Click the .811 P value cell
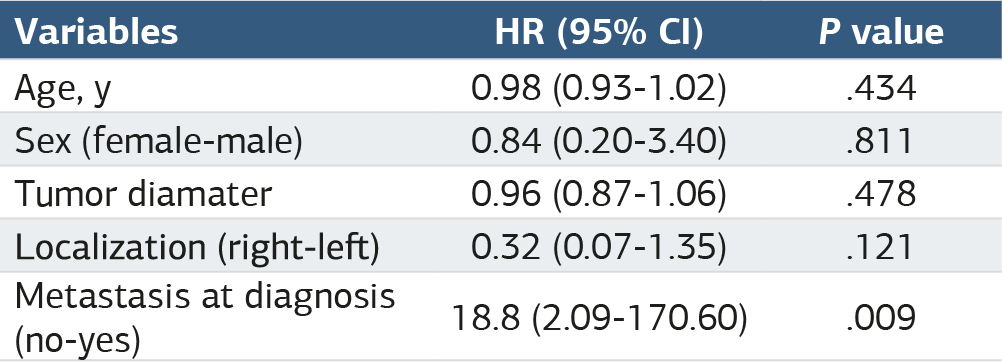 (x=881, y=142)
